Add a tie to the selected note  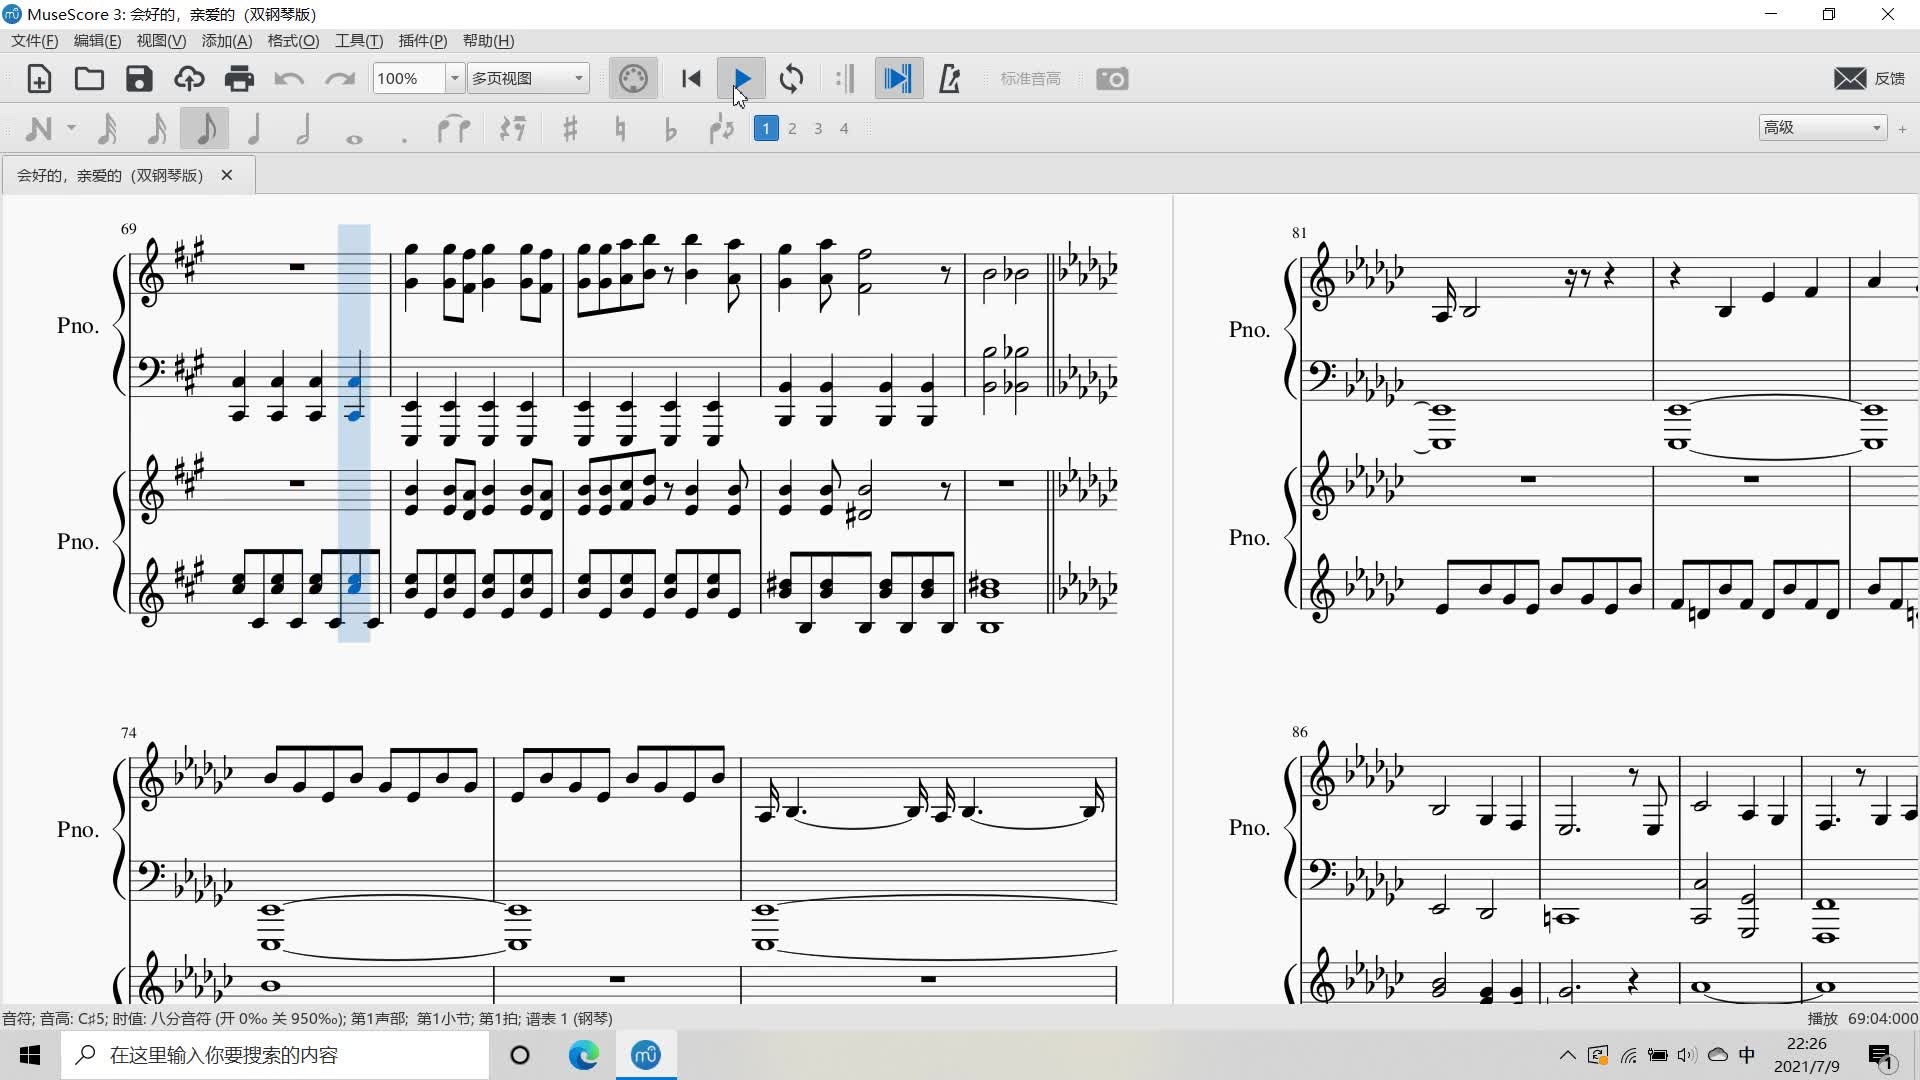point(454,129)
